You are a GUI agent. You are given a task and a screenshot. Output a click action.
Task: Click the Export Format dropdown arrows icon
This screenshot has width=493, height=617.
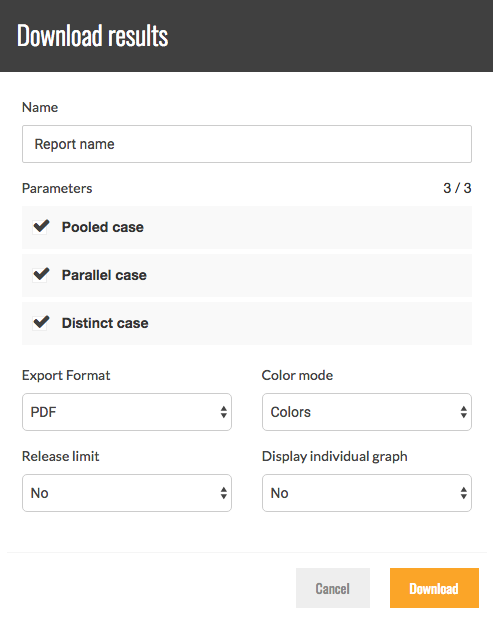(223, 412)
